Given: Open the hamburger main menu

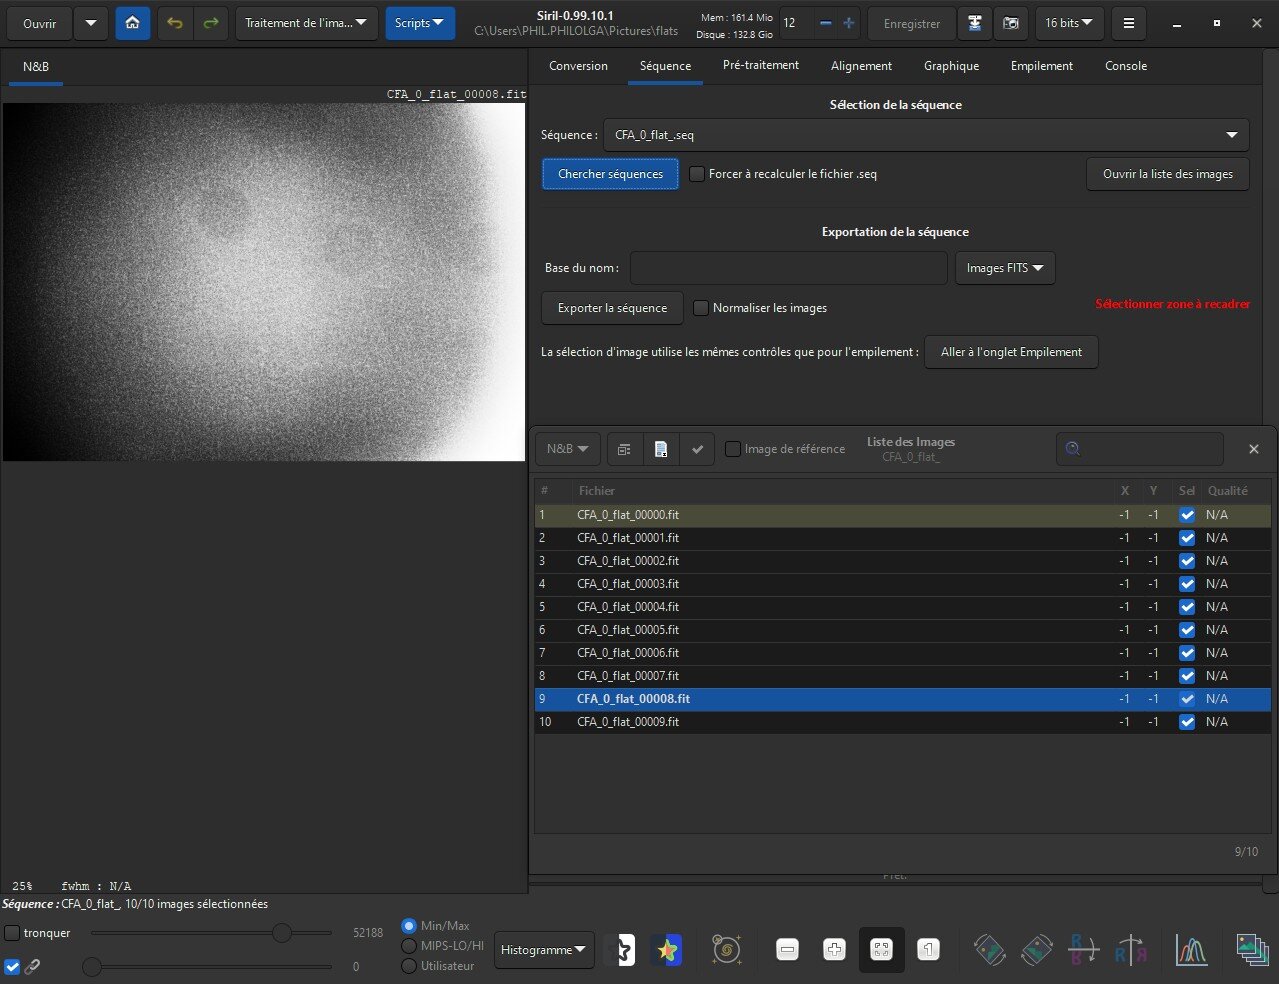Looking at the screenshot, I should click(x=1129, y=23).
